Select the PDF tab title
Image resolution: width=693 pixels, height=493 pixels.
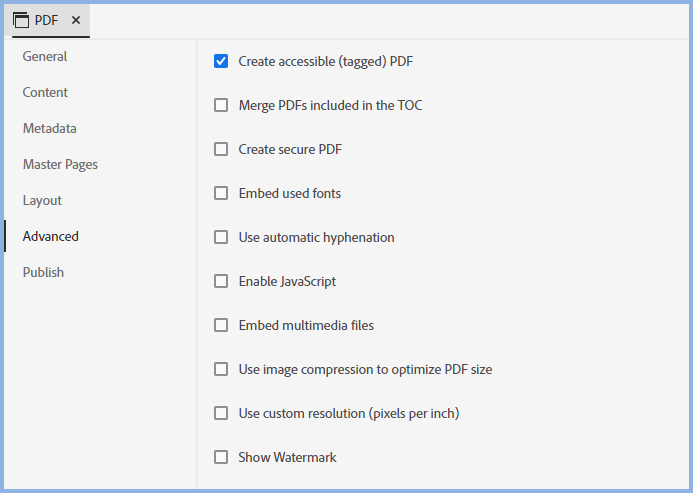pos(46,20)
